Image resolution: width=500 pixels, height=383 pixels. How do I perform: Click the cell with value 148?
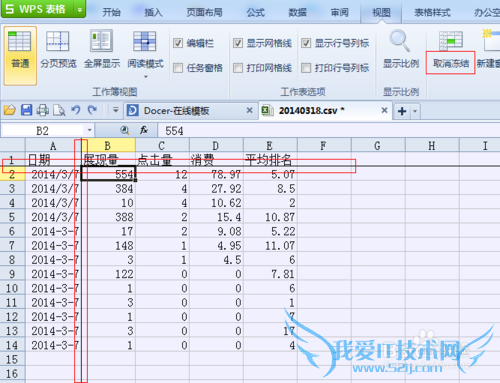pos(108,246)
